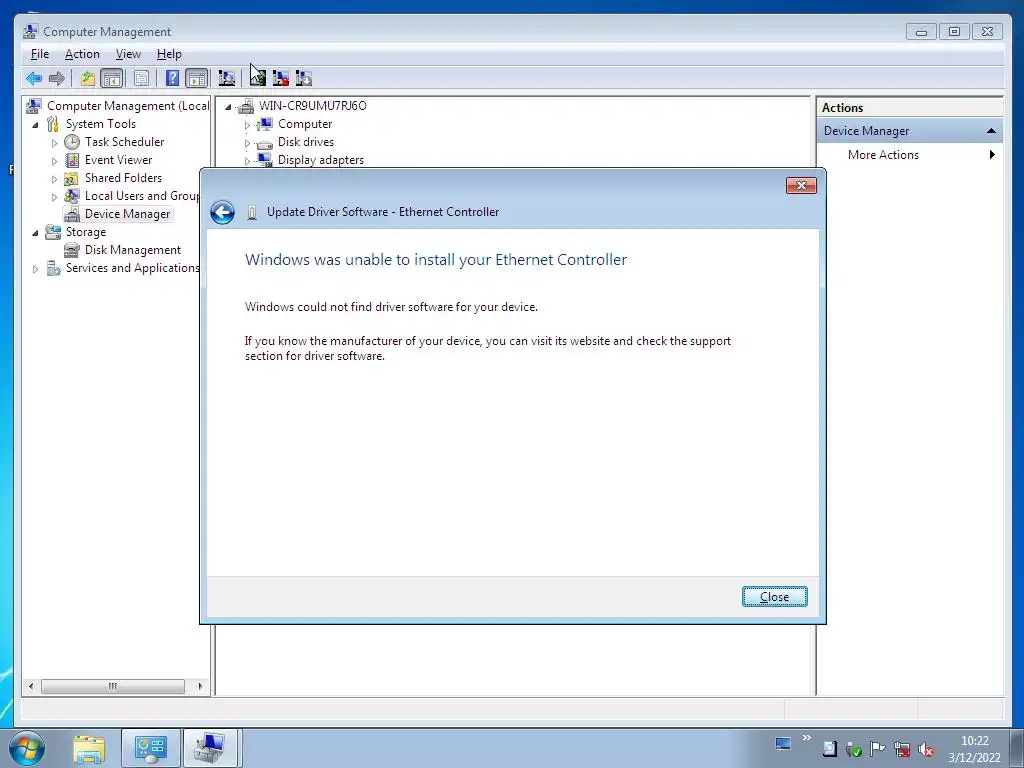Image resolution: width=1024 pixels, height=768 pixels.
Task: Select Shared Folders in the console tree
Action: click(123, 178)
